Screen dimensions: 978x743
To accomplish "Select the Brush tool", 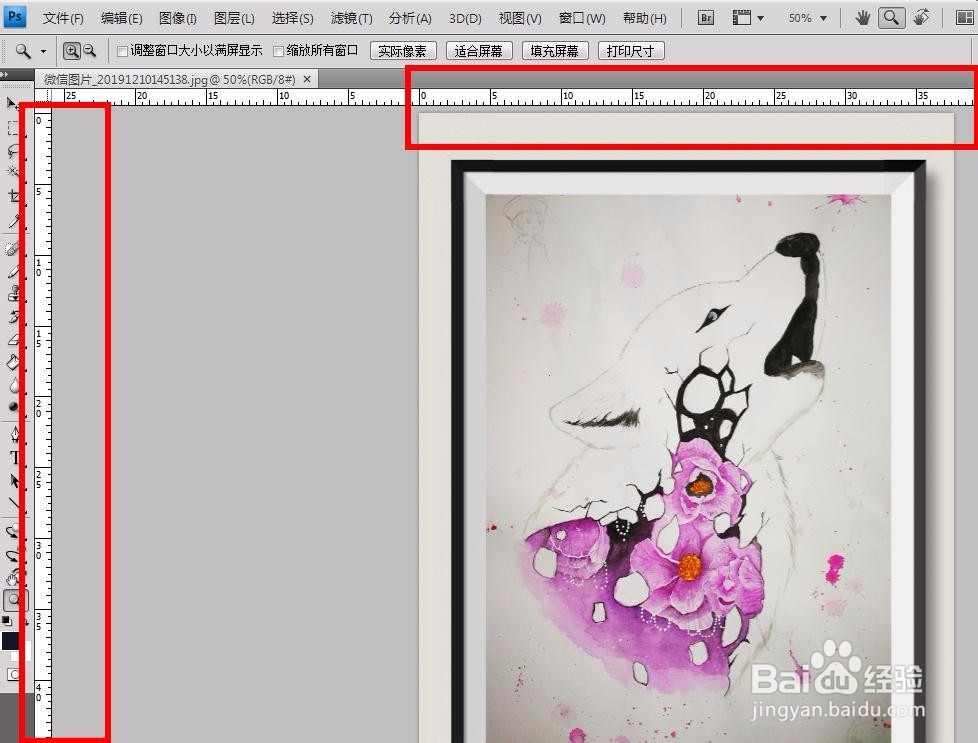I will [12, 271].
